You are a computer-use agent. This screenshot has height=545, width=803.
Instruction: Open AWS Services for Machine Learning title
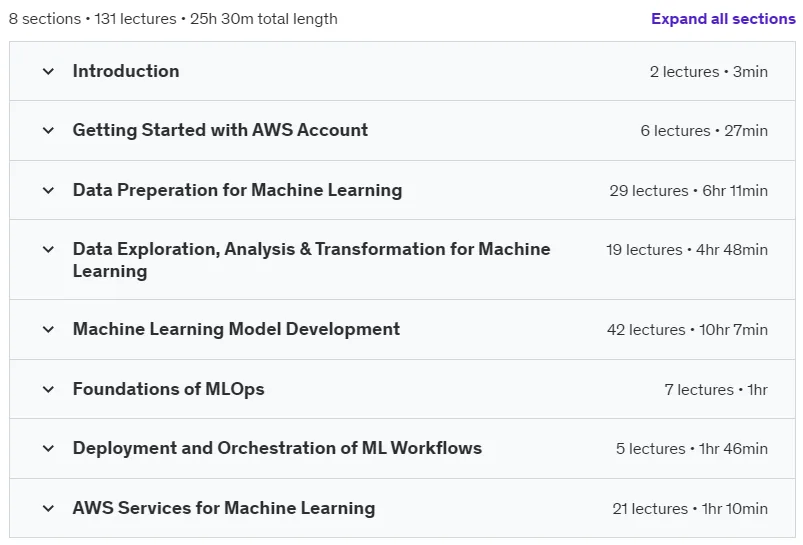224,508
